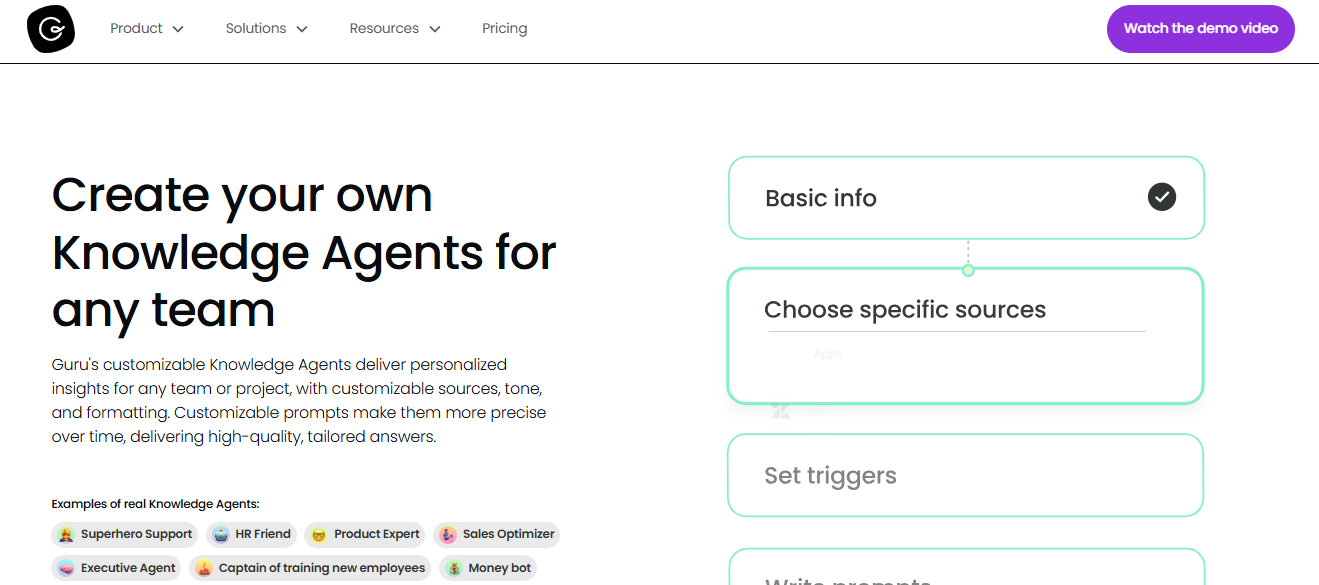This screenshot has height=585, width=1319.
Task: Go to the Pricing page
Action: point(504,29)
